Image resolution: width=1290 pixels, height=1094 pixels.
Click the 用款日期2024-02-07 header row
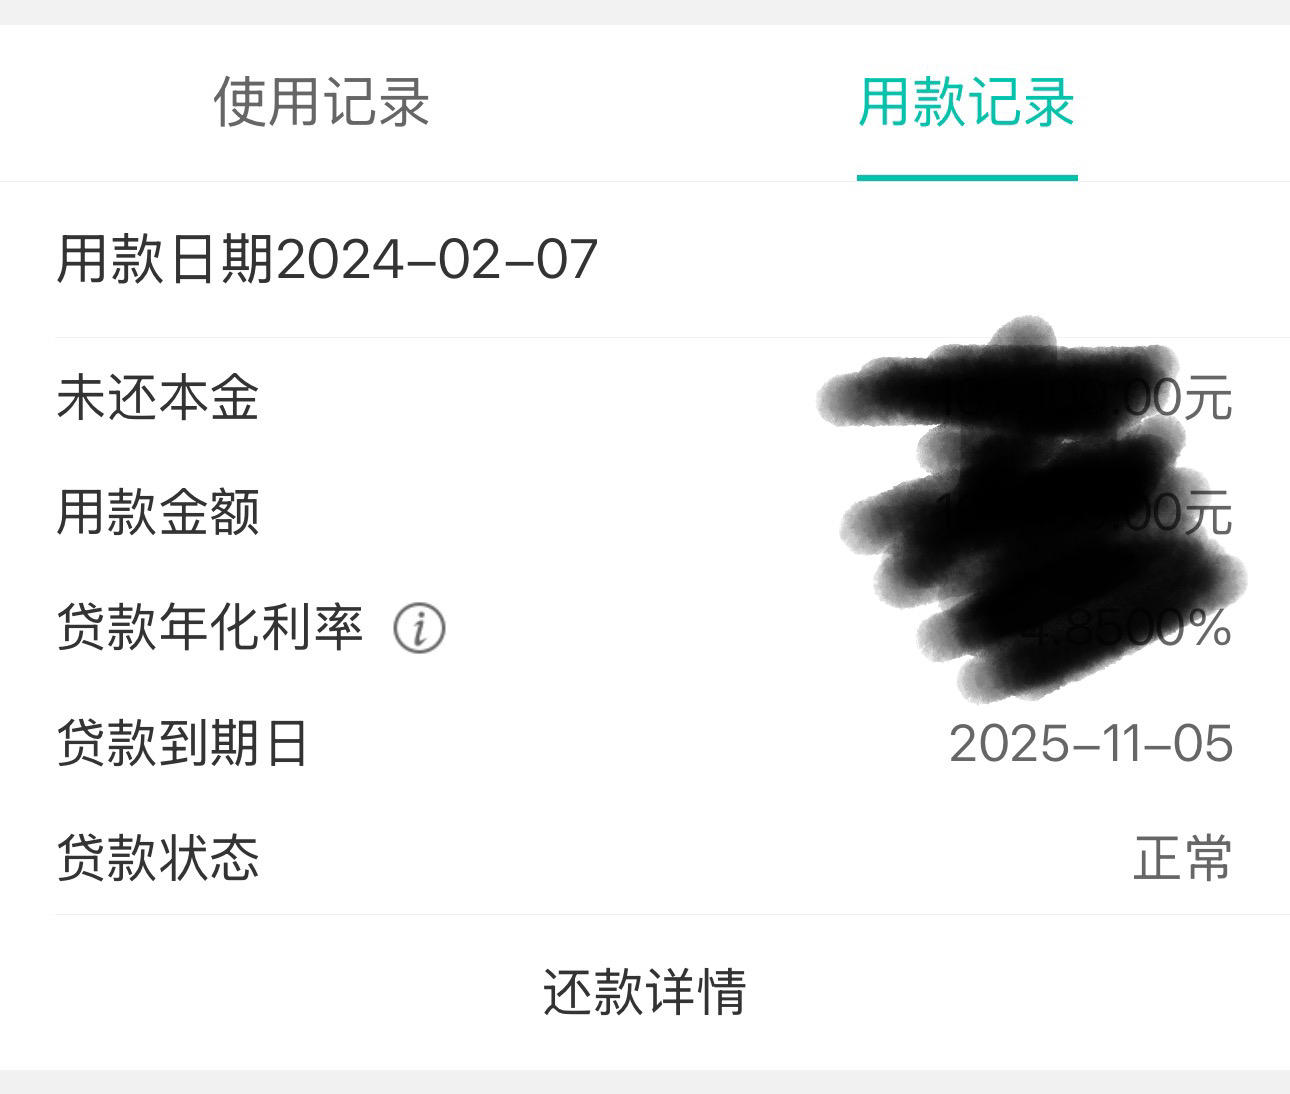pyautogui.click(x=327, y=260)
